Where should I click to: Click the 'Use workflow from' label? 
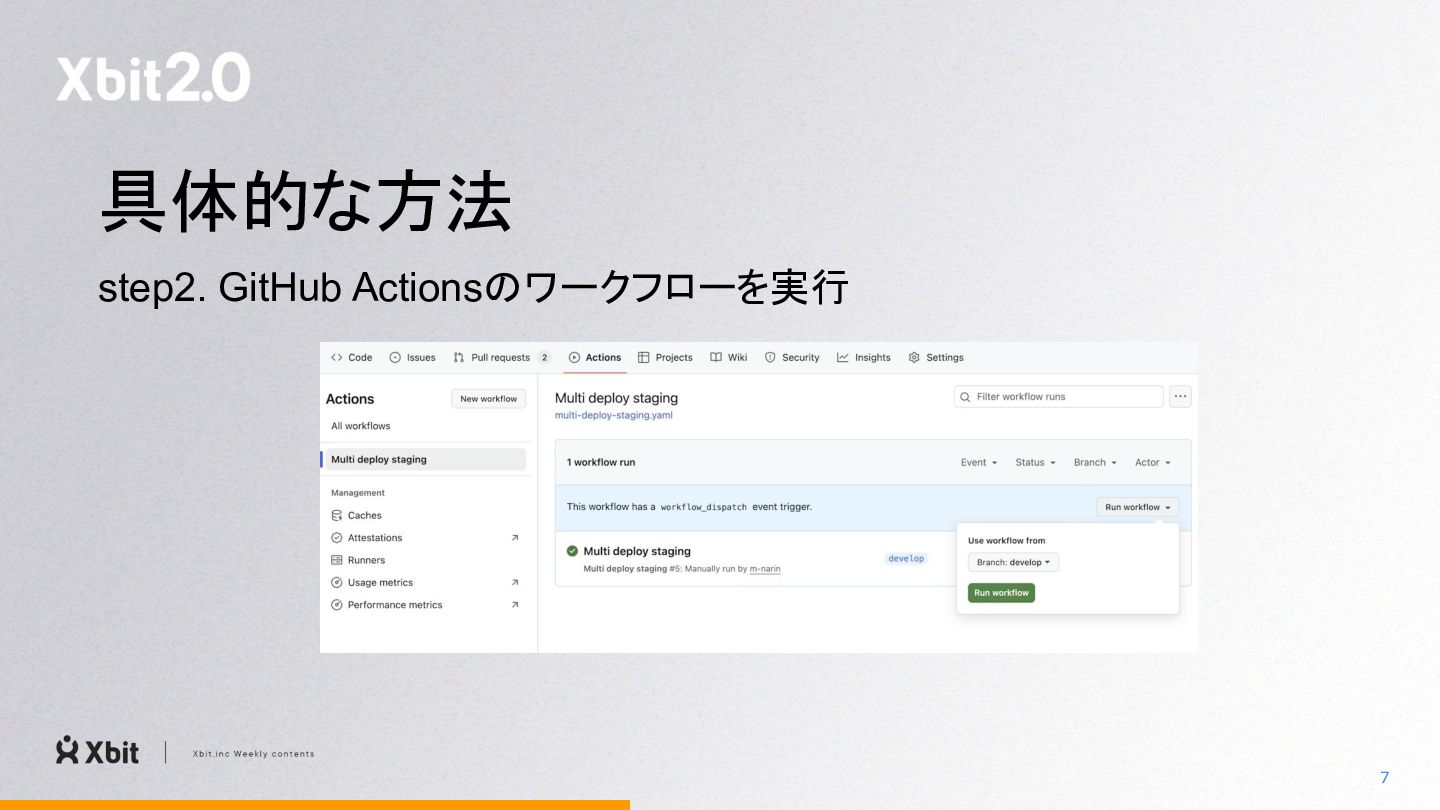1007,541
